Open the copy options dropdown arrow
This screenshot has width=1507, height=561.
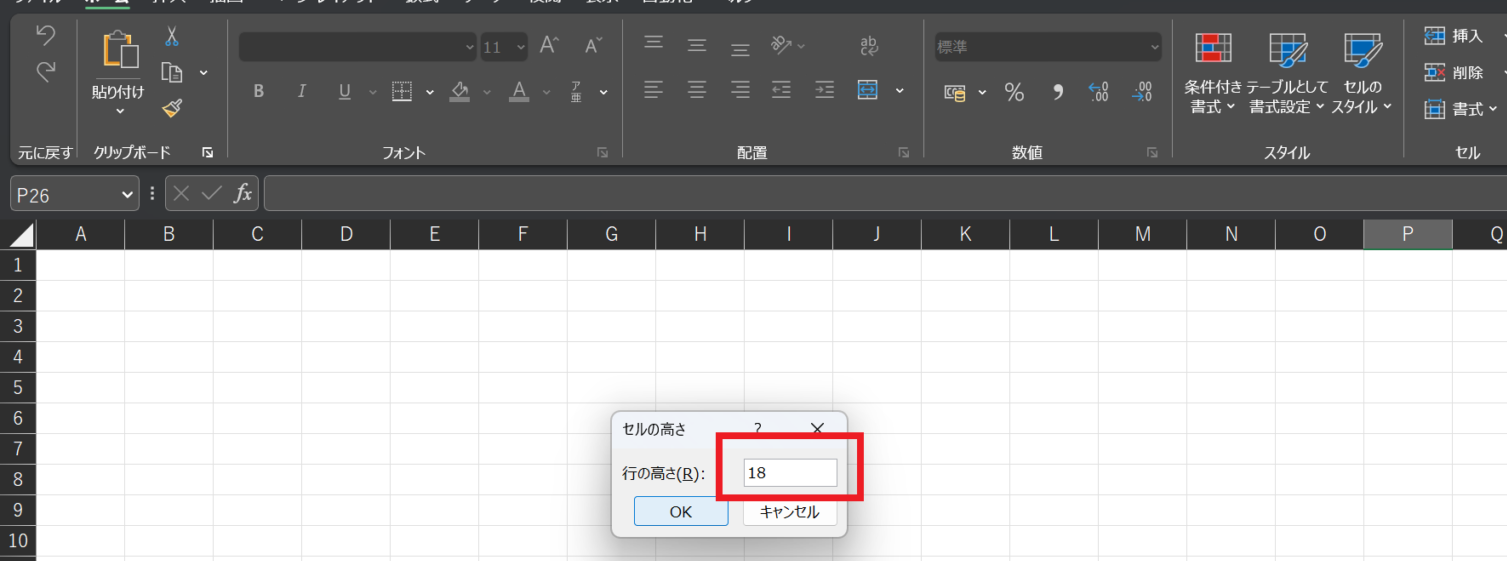click(x=203, y=72)
